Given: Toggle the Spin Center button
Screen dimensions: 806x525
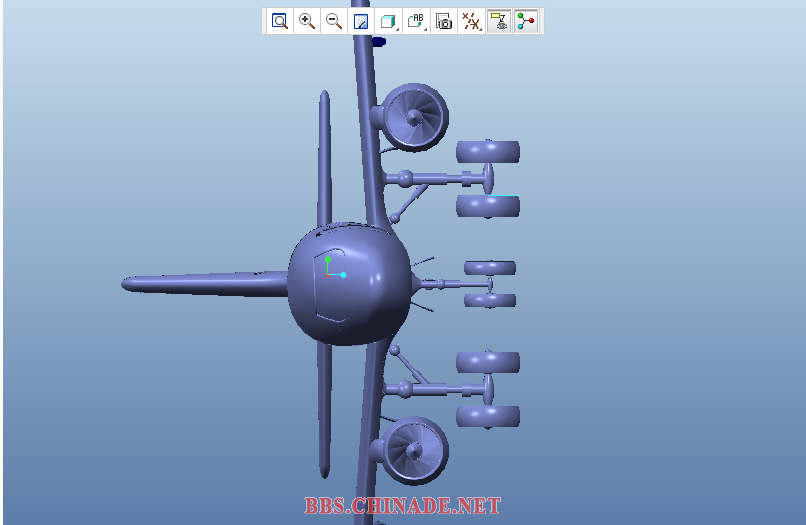Looking at the screenshot, I should click(526, 22).
